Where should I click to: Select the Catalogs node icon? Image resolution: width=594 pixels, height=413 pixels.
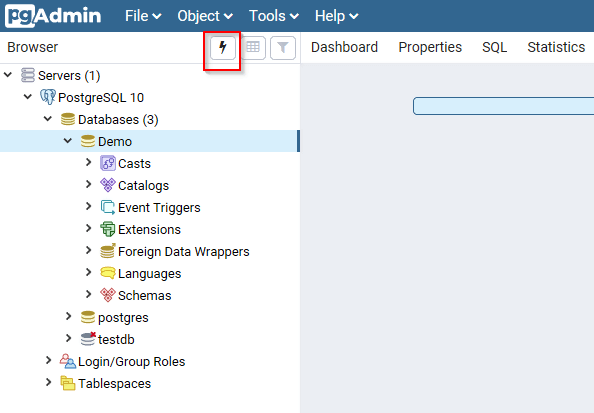[x=108, y=185]
